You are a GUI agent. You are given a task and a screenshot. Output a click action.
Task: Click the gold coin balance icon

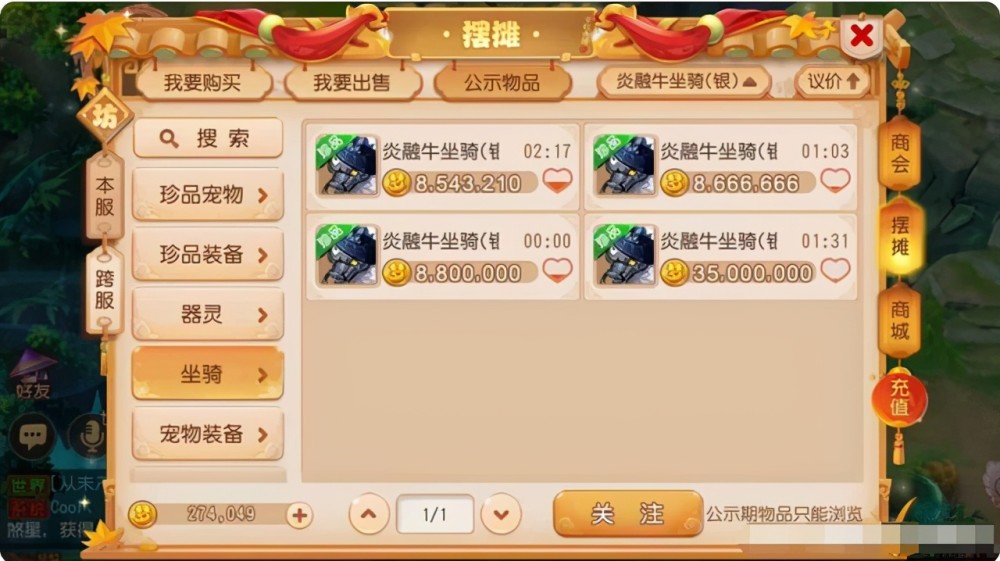coord(142,514)
